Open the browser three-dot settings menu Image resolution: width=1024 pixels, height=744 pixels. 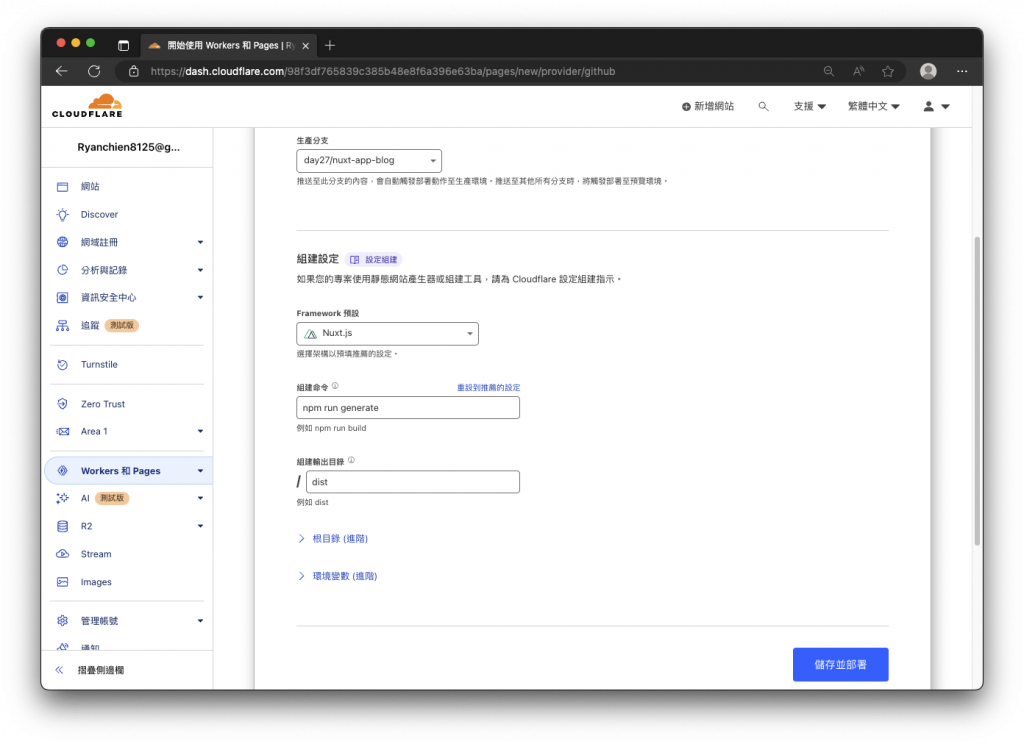pos(962,71)
